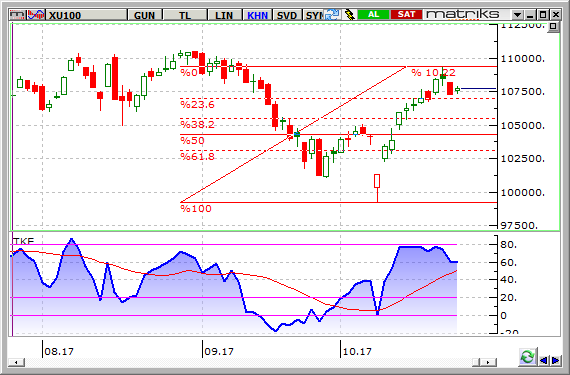Click the 80 level on TKE axis
570x375 pixels.
pos(509,245)
